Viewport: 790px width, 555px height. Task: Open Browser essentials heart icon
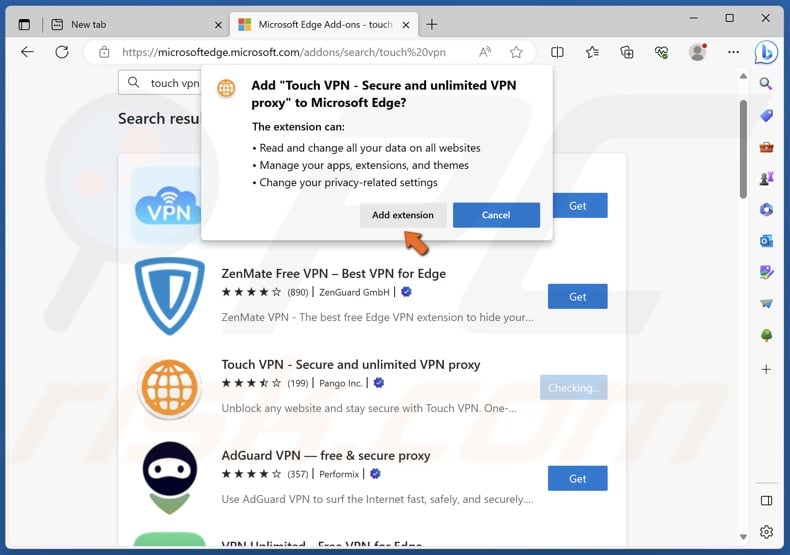(x=662, y=52)
